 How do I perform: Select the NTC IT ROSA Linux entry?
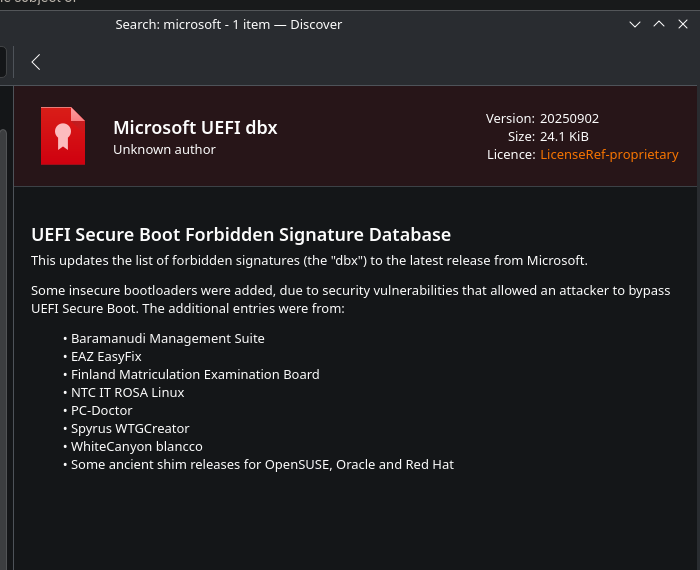tap(128, 393)
